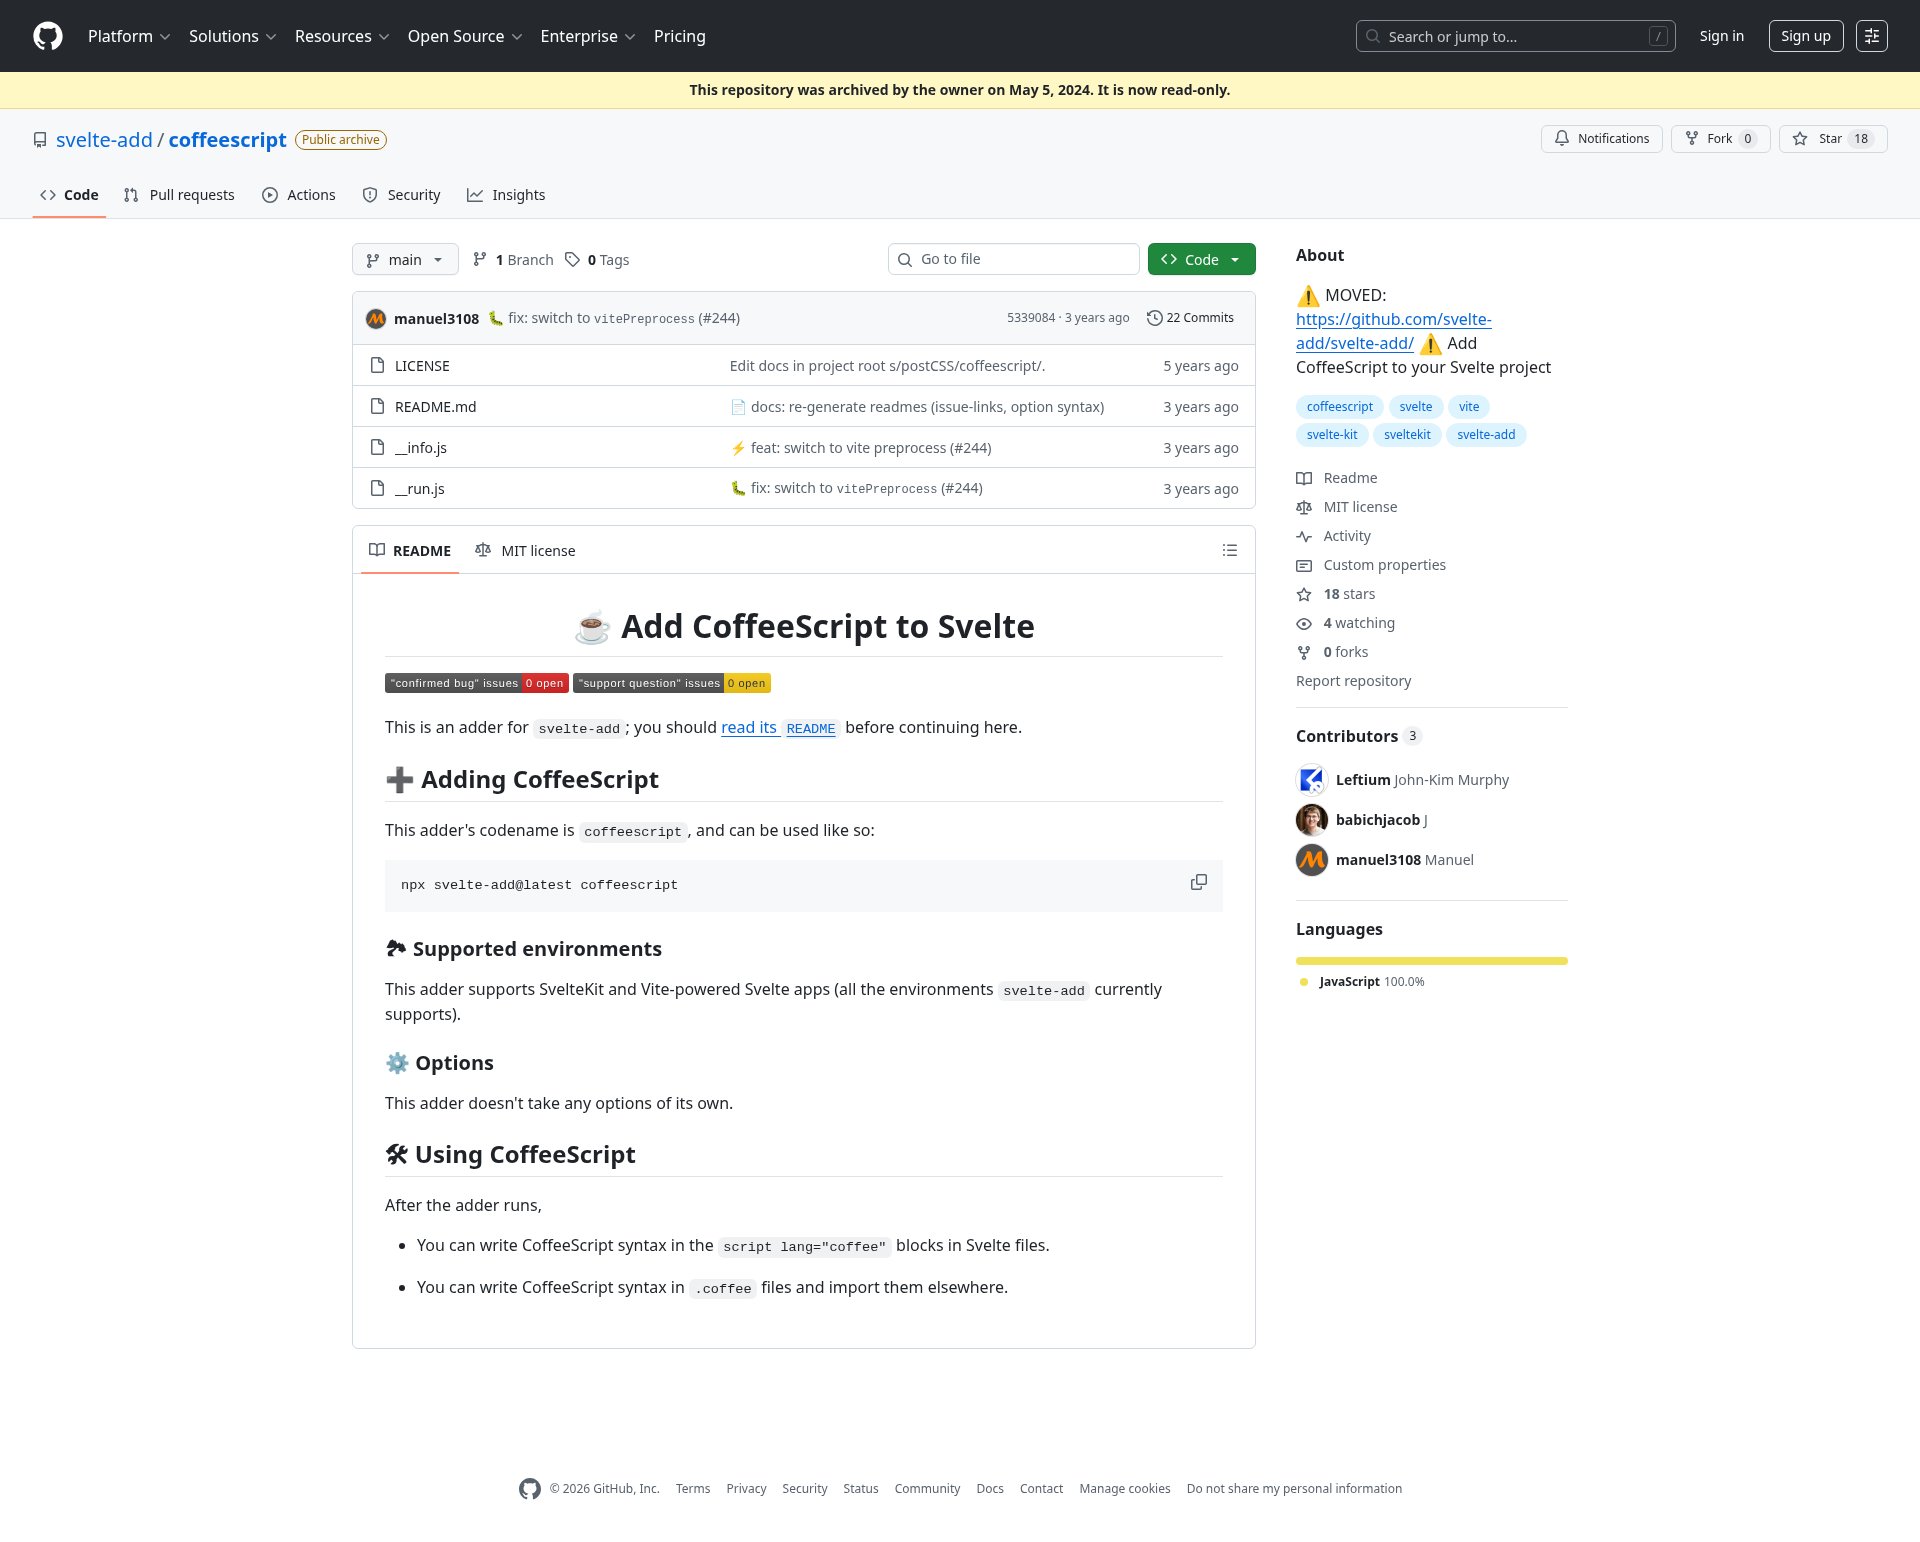Select the MIT license tab in file viewer

[x=525, y=551]
